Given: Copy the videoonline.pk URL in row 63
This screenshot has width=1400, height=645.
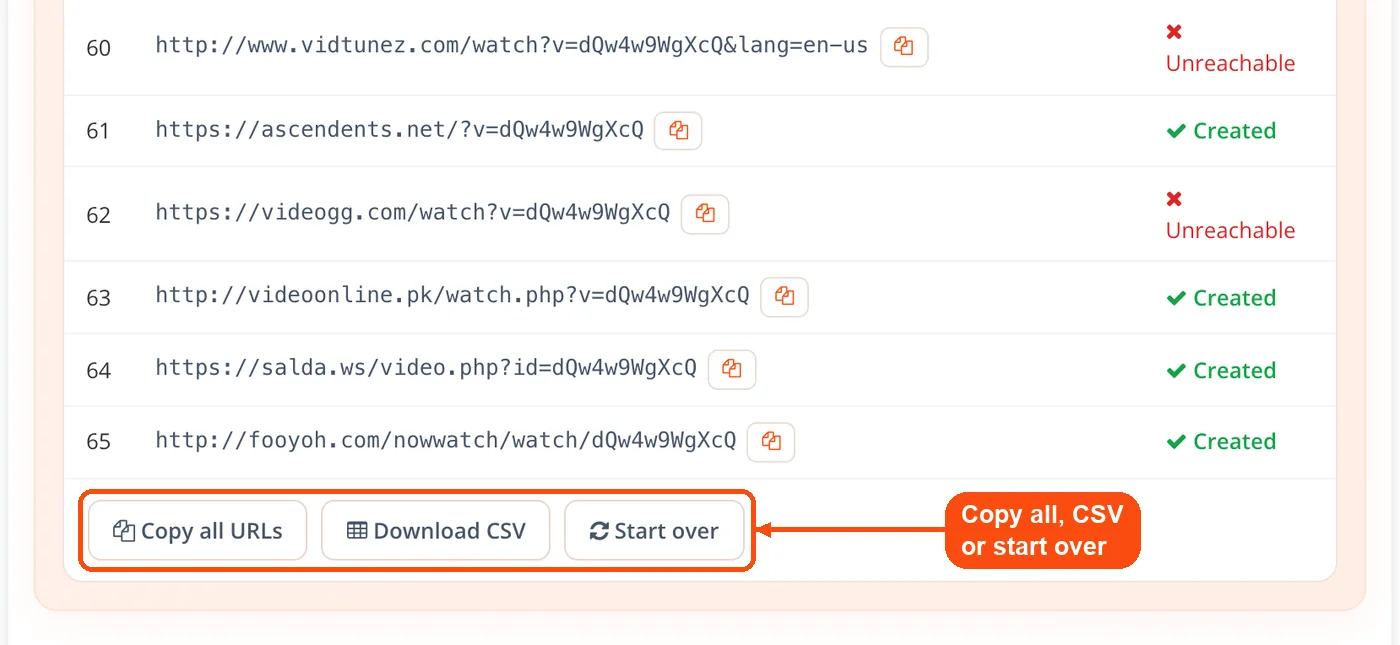Looking at the screenshot, I should point(784,297).
